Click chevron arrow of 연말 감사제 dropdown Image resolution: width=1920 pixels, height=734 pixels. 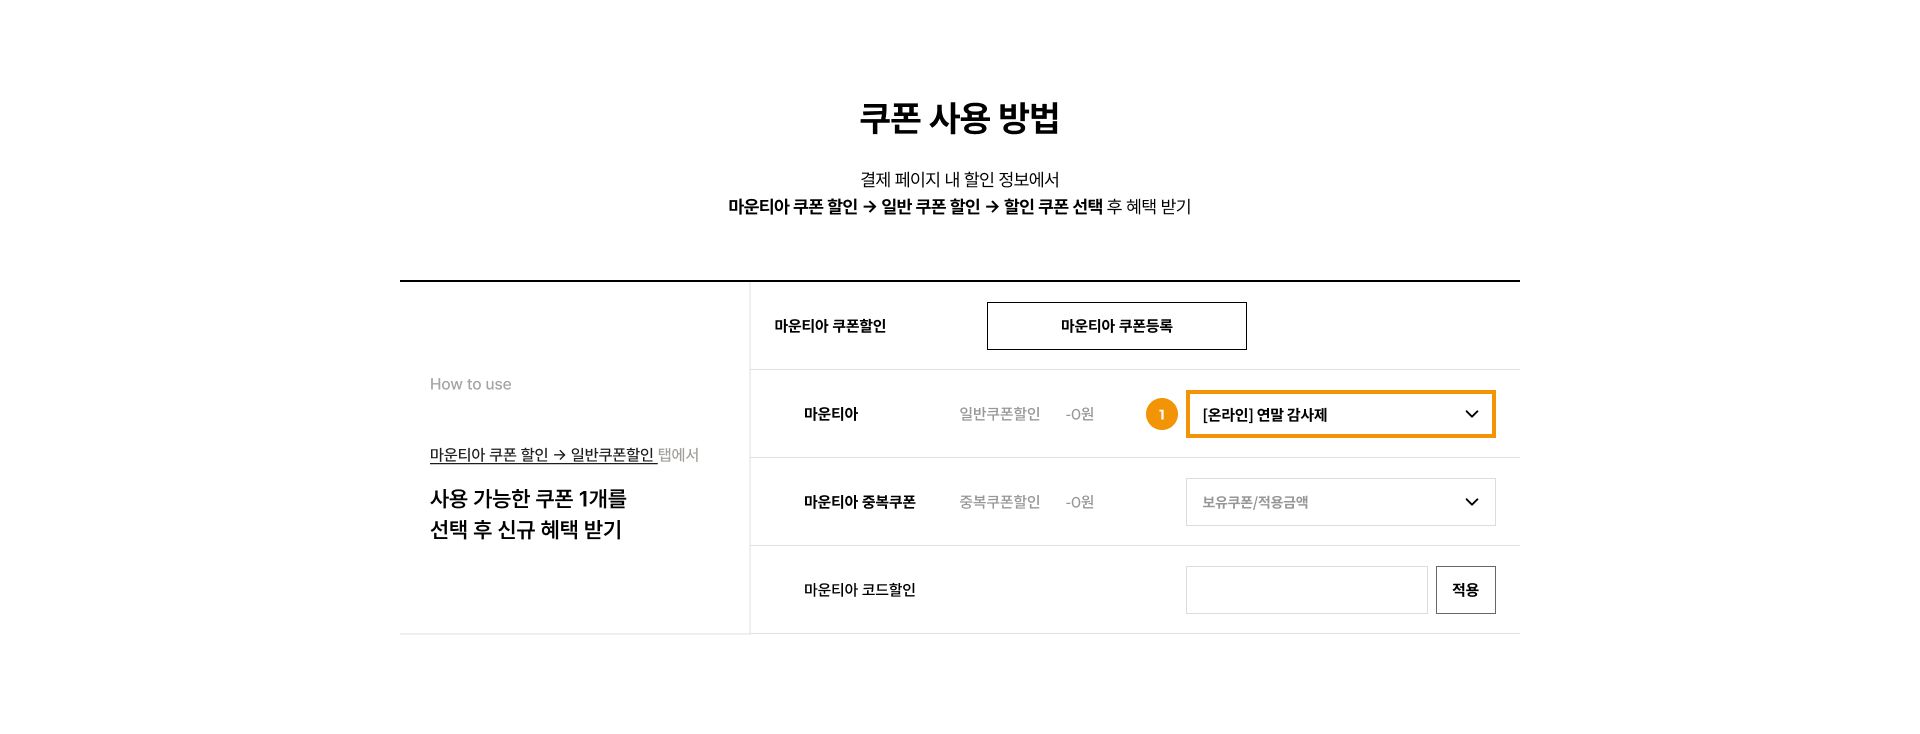click(1471, 414)
